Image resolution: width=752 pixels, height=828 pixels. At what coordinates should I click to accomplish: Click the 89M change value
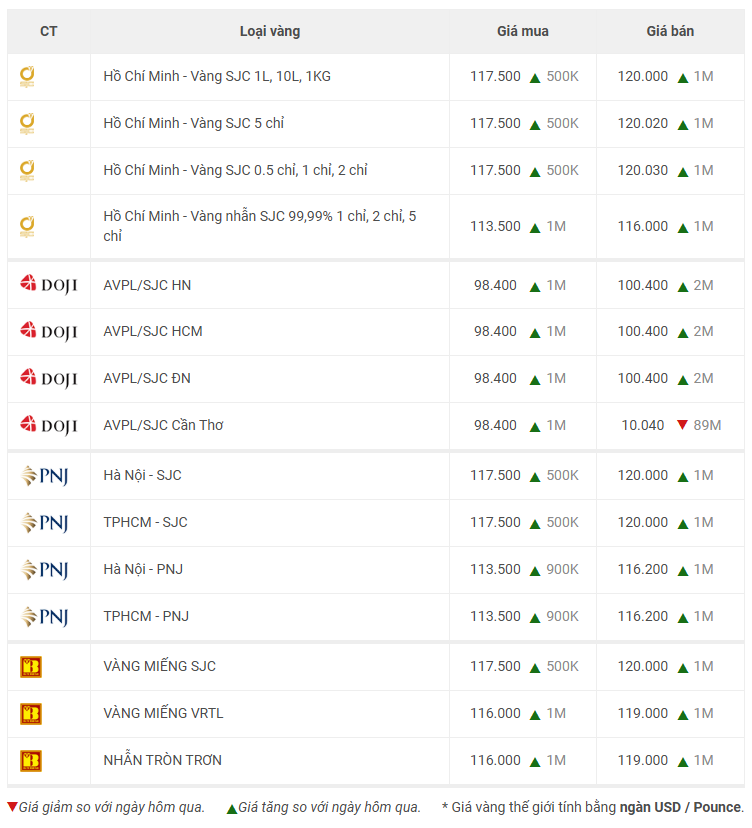pos(707,426)
